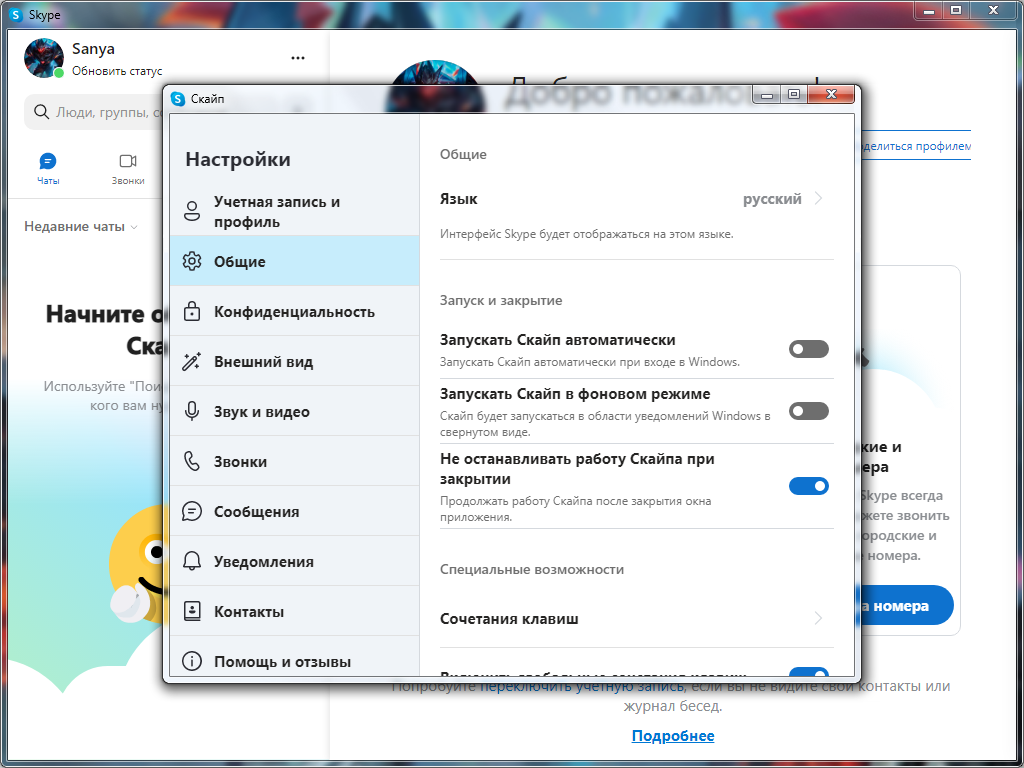
Task: Minimize the Скайп settings window
Action: pos(767,95)
